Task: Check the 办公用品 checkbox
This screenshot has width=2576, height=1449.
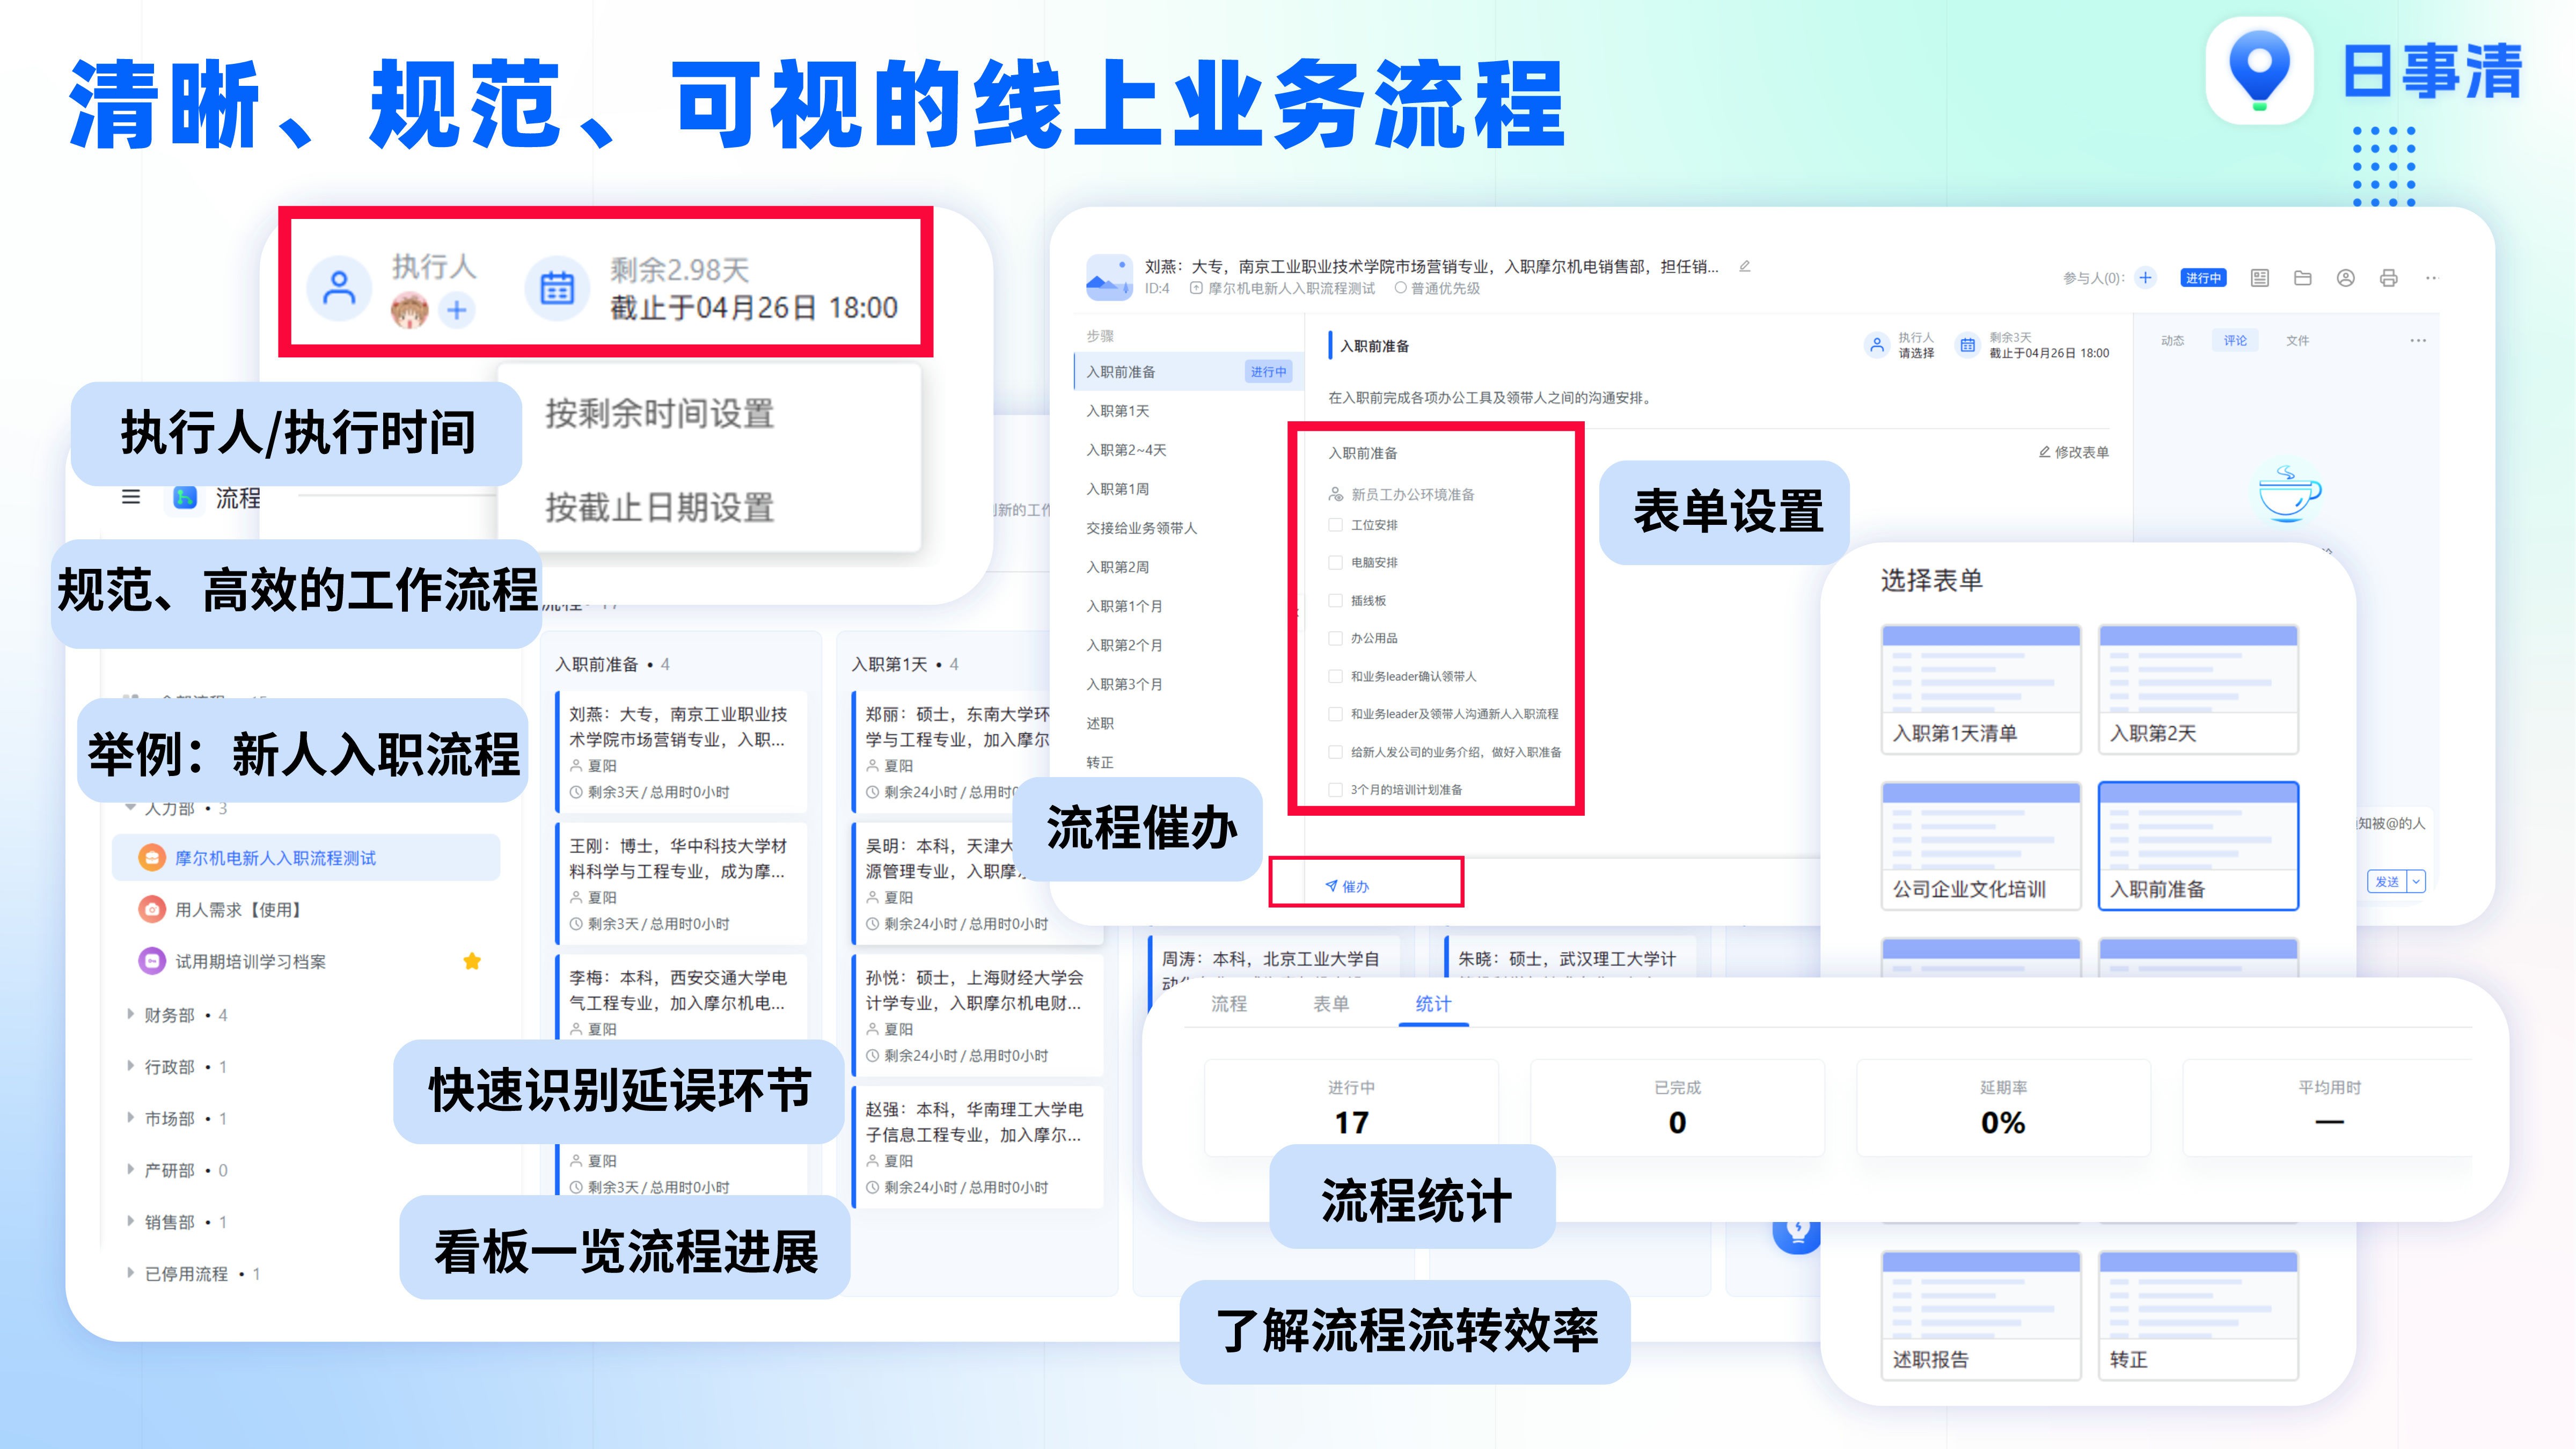Action: 1335,638
